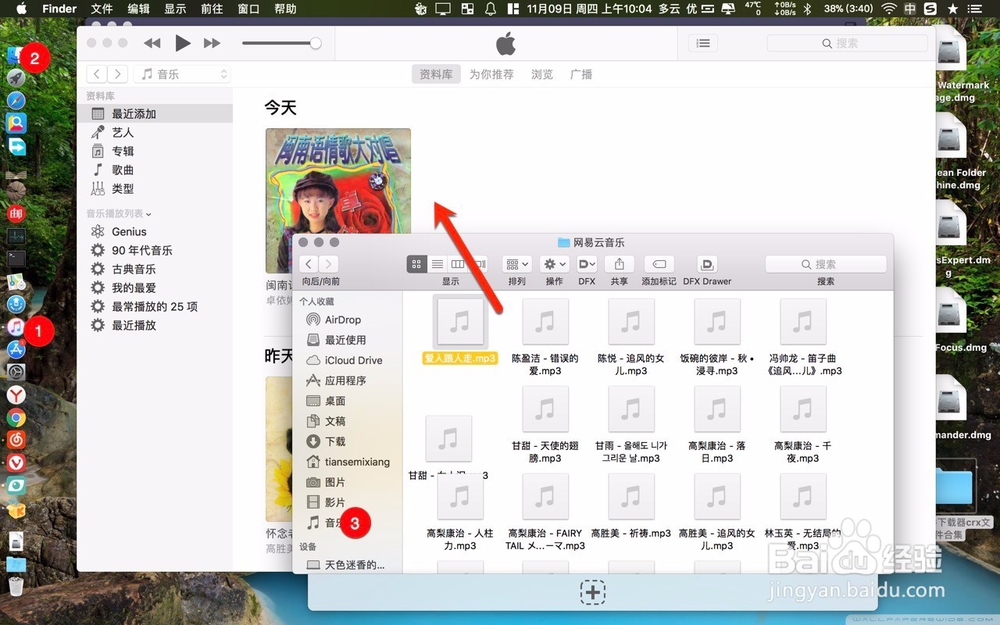Open the Up Next list icon in iTunes
Image resolution: width=1000 pixels, height=625 pixels.
703,43
